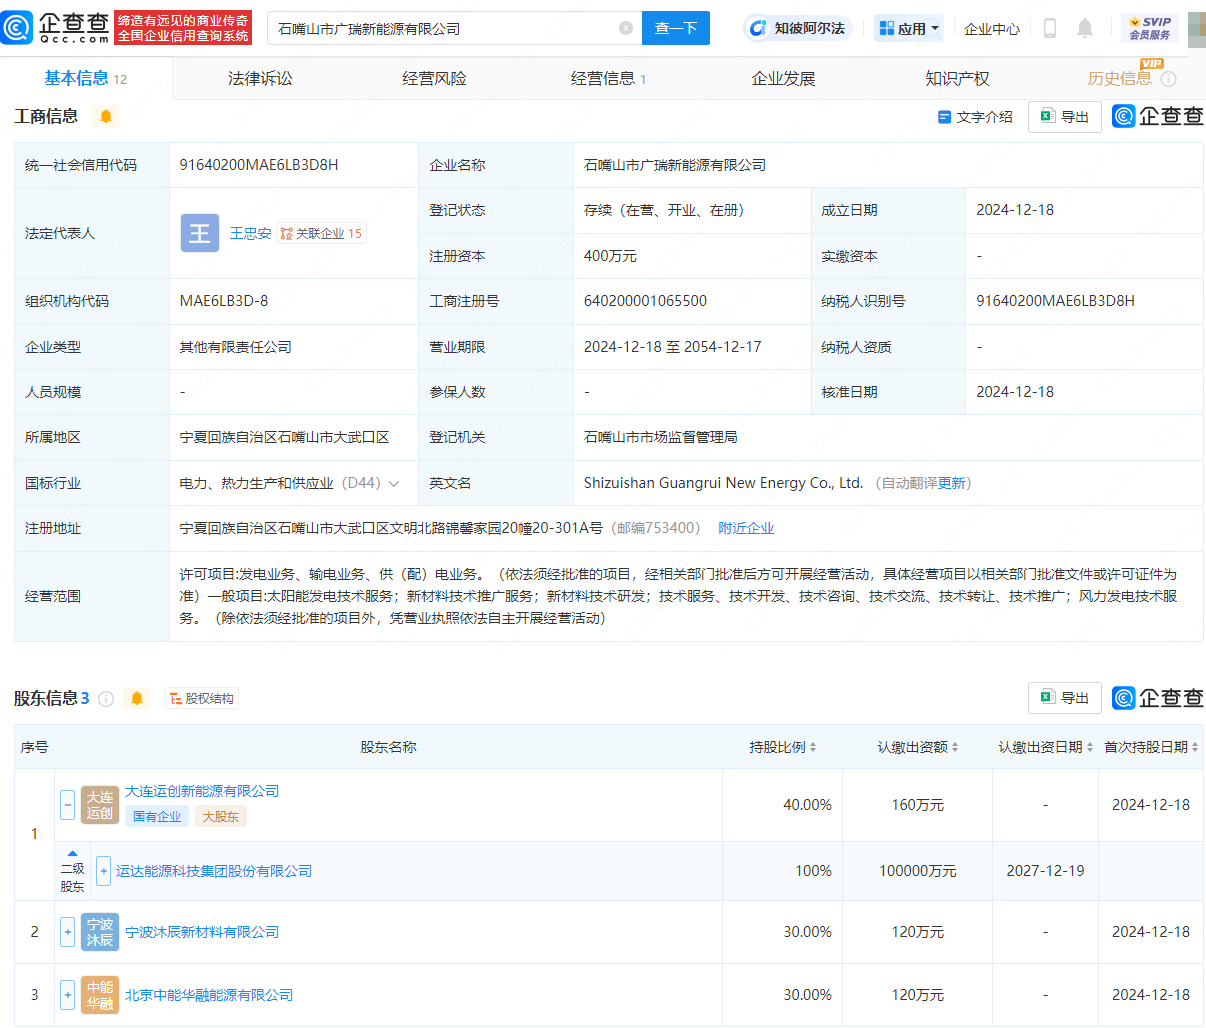Click the 宁波沐辰 company logo
The height and width of the screenshot is (1028, 1206).
click(100, 932)
